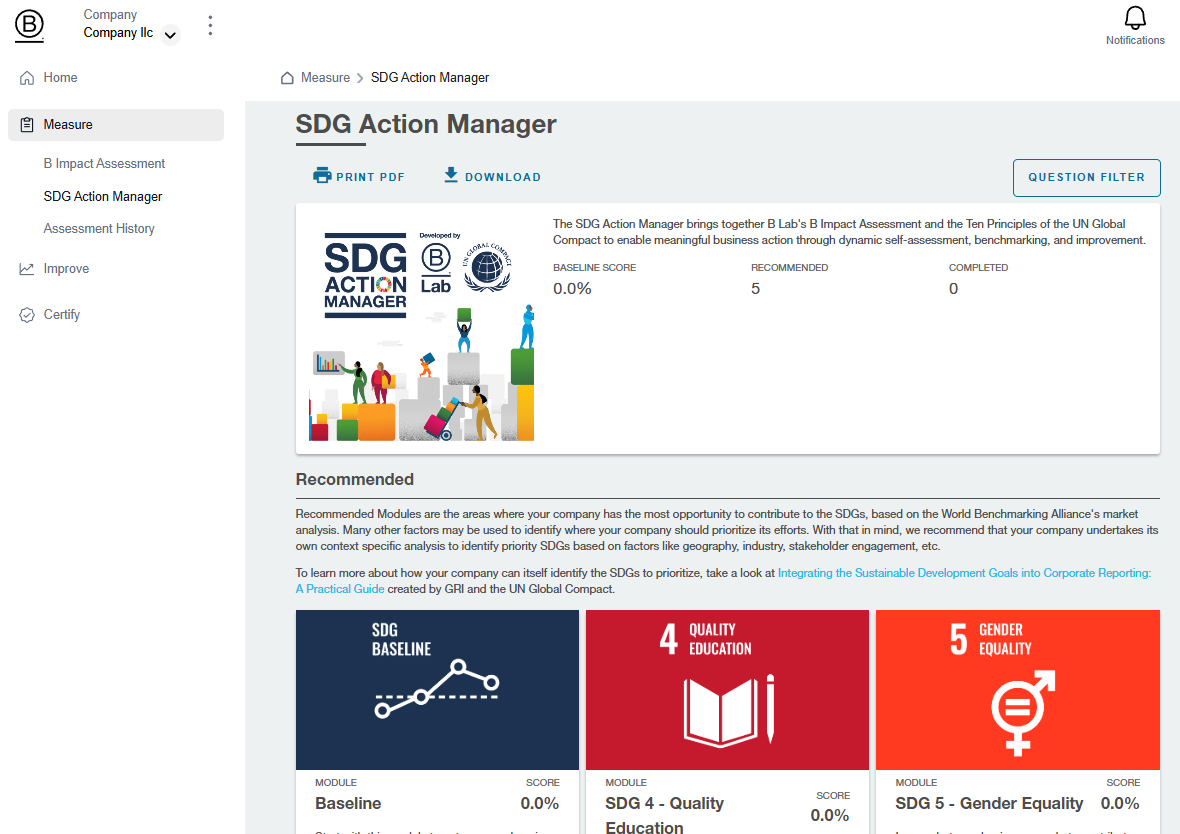
Task: Click the UN Global Compact emblem
Action: click(x=487, y=267)
